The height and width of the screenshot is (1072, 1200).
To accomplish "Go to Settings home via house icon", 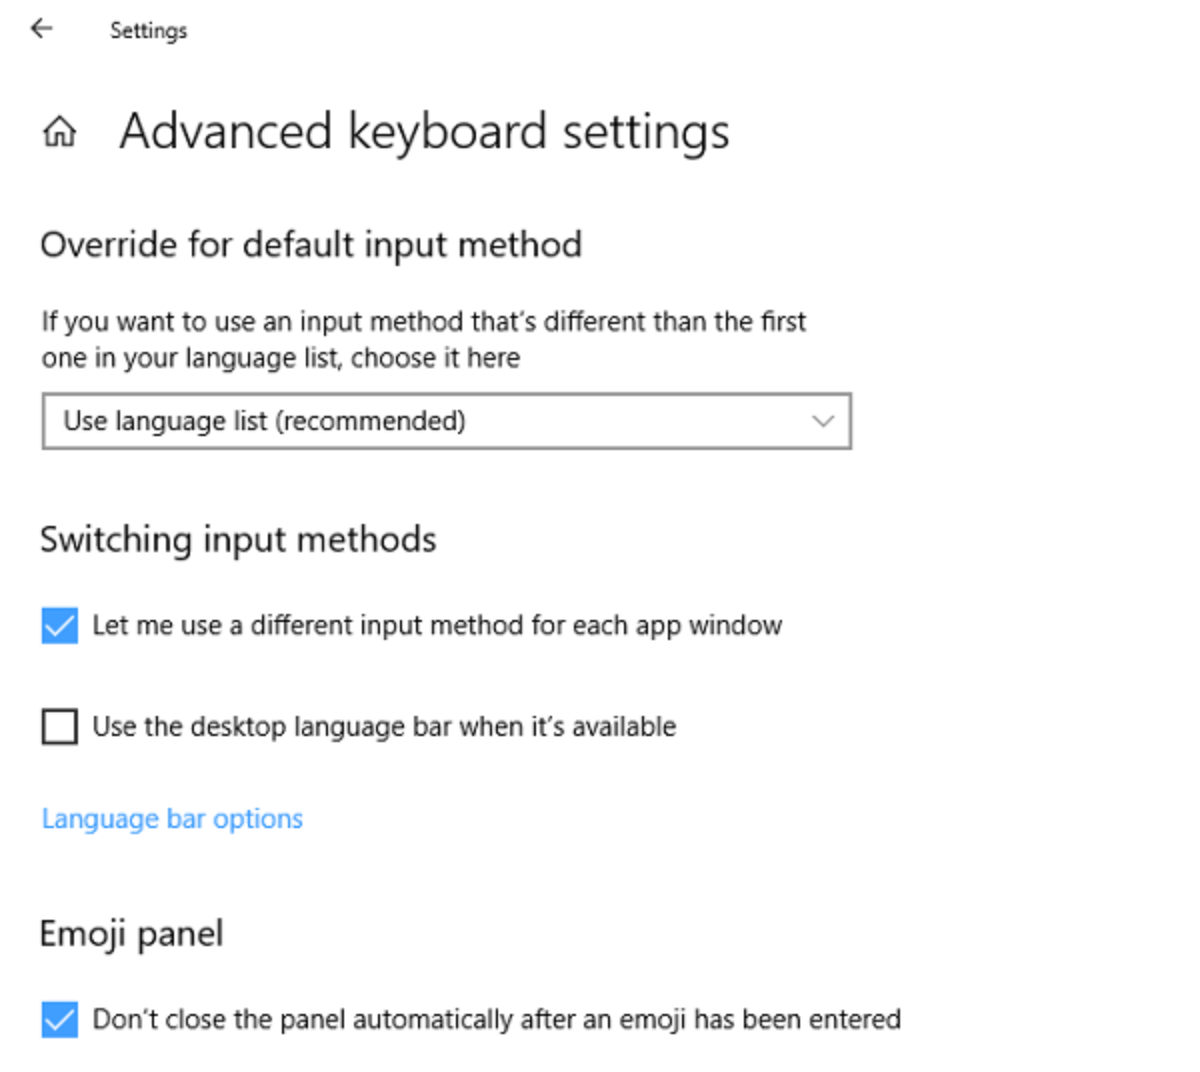I will tap(60, 131).
